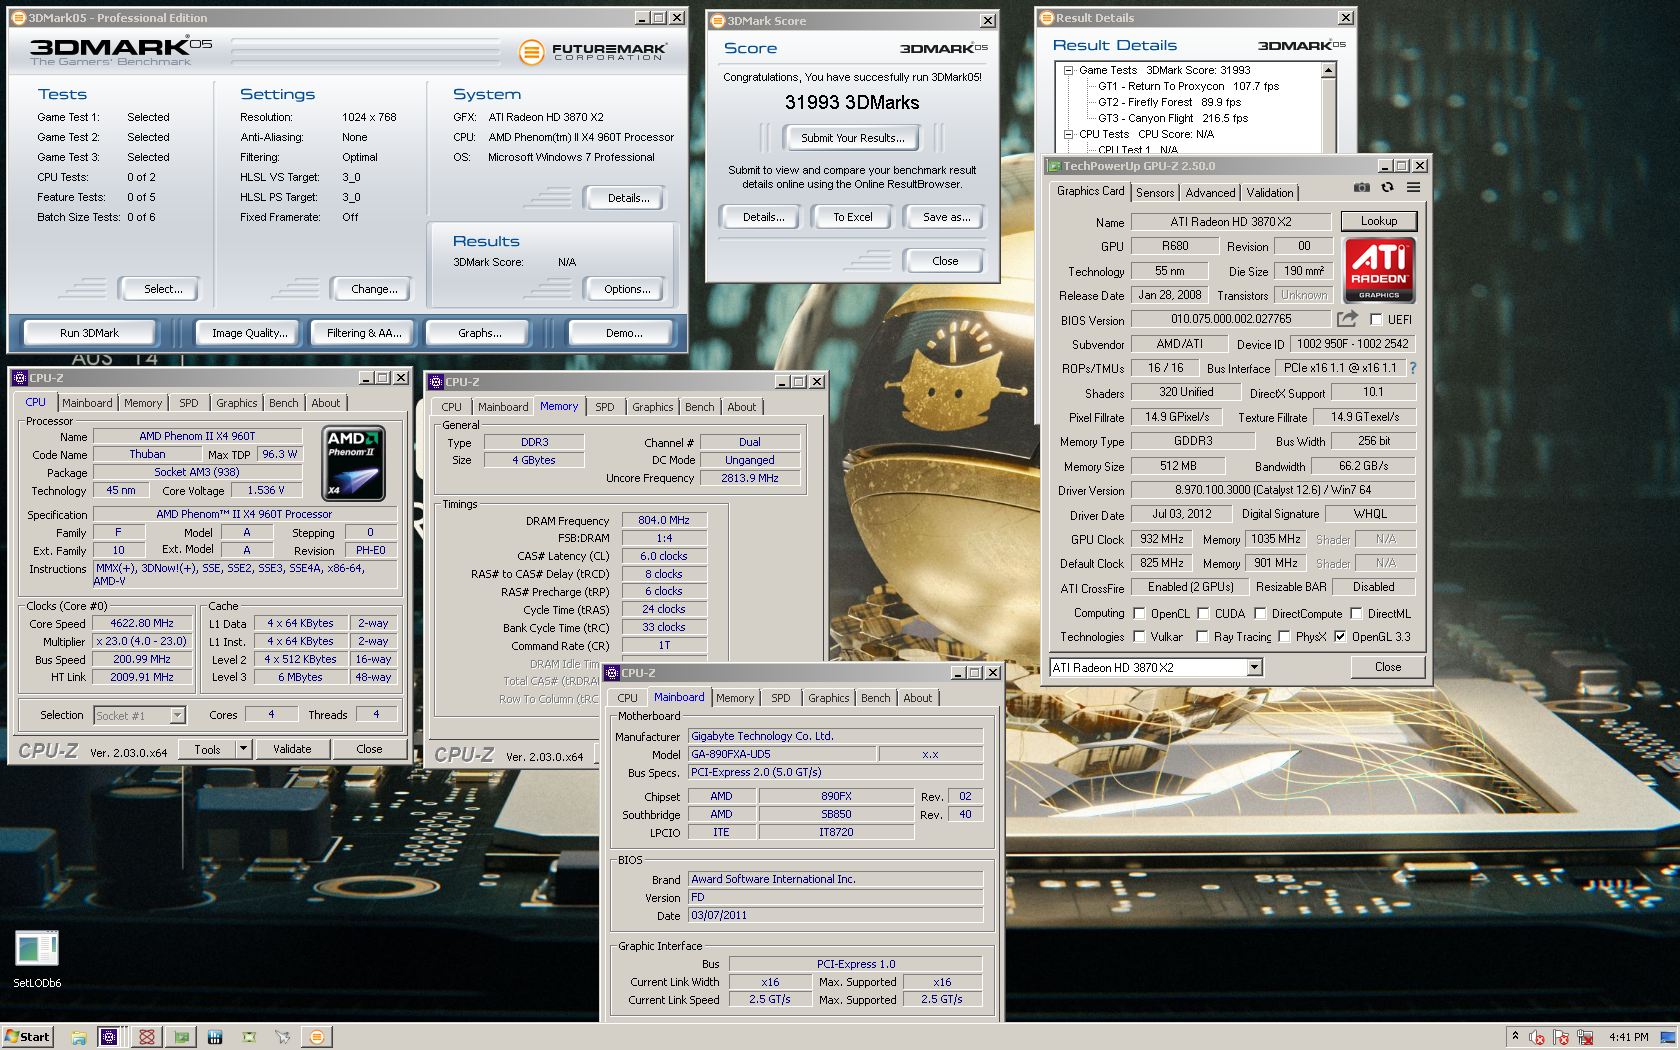
Task: Click the network disconnected tray icon
Action: pos(1585,1038)
